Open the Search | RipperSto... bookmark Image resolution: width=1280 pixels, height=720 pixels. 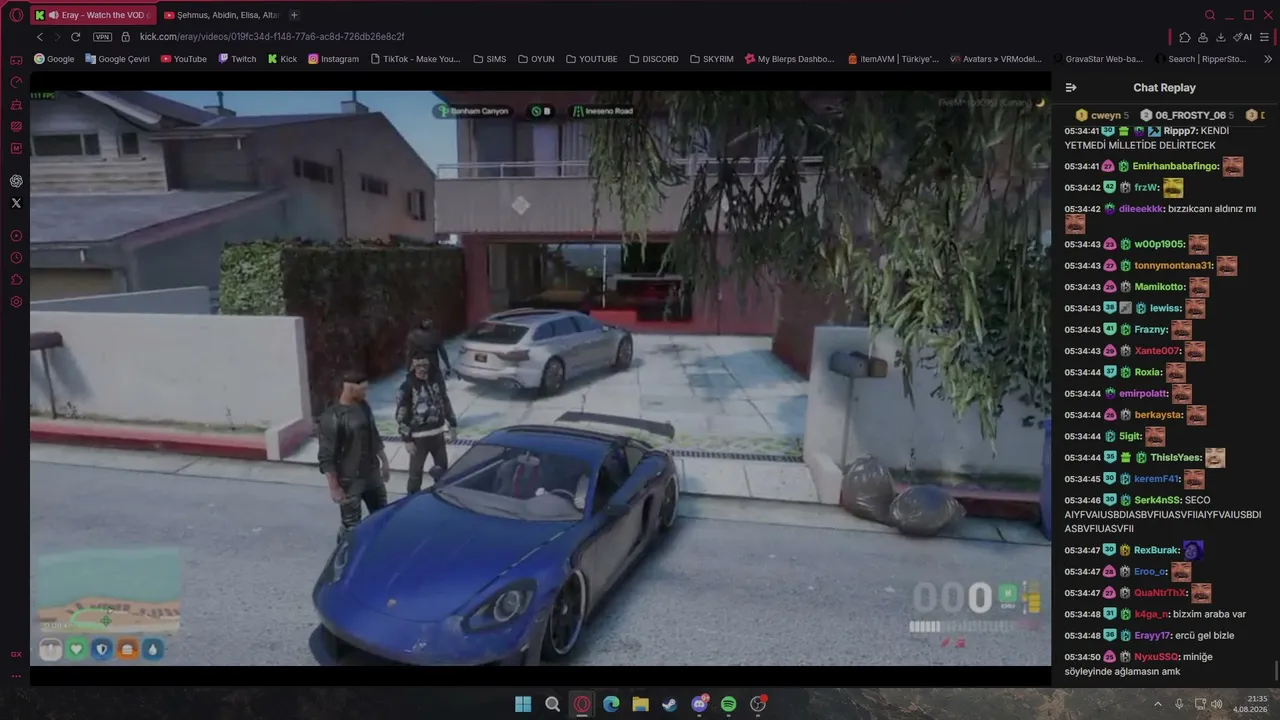pos(1200,59)
